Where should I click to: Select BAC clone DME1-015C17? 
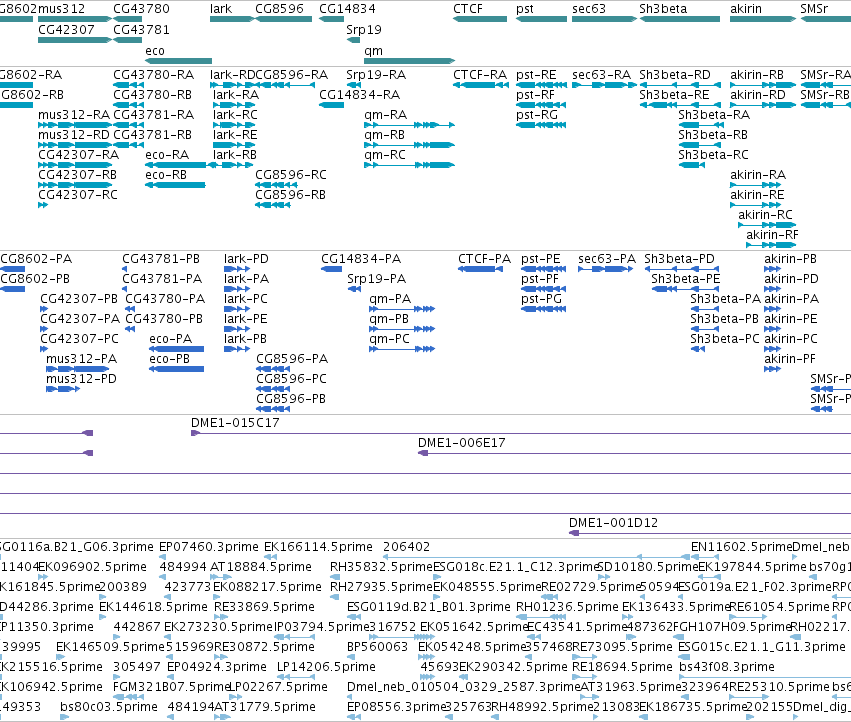235,422
